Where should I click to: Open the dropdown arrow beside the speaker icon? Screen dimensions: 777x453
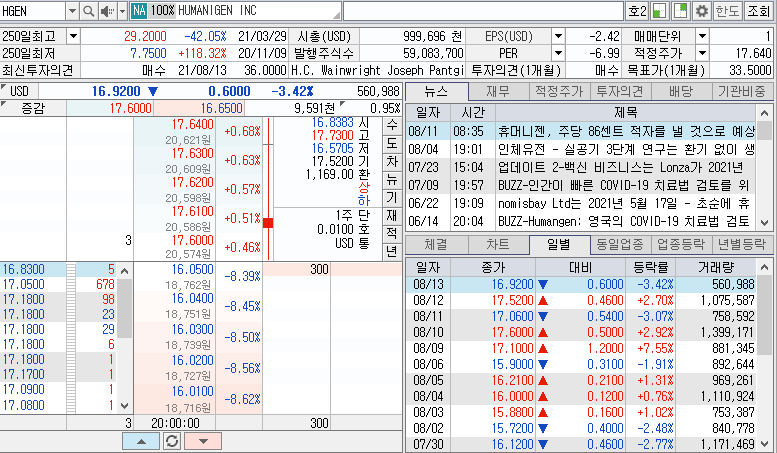[x=122, y=11]
